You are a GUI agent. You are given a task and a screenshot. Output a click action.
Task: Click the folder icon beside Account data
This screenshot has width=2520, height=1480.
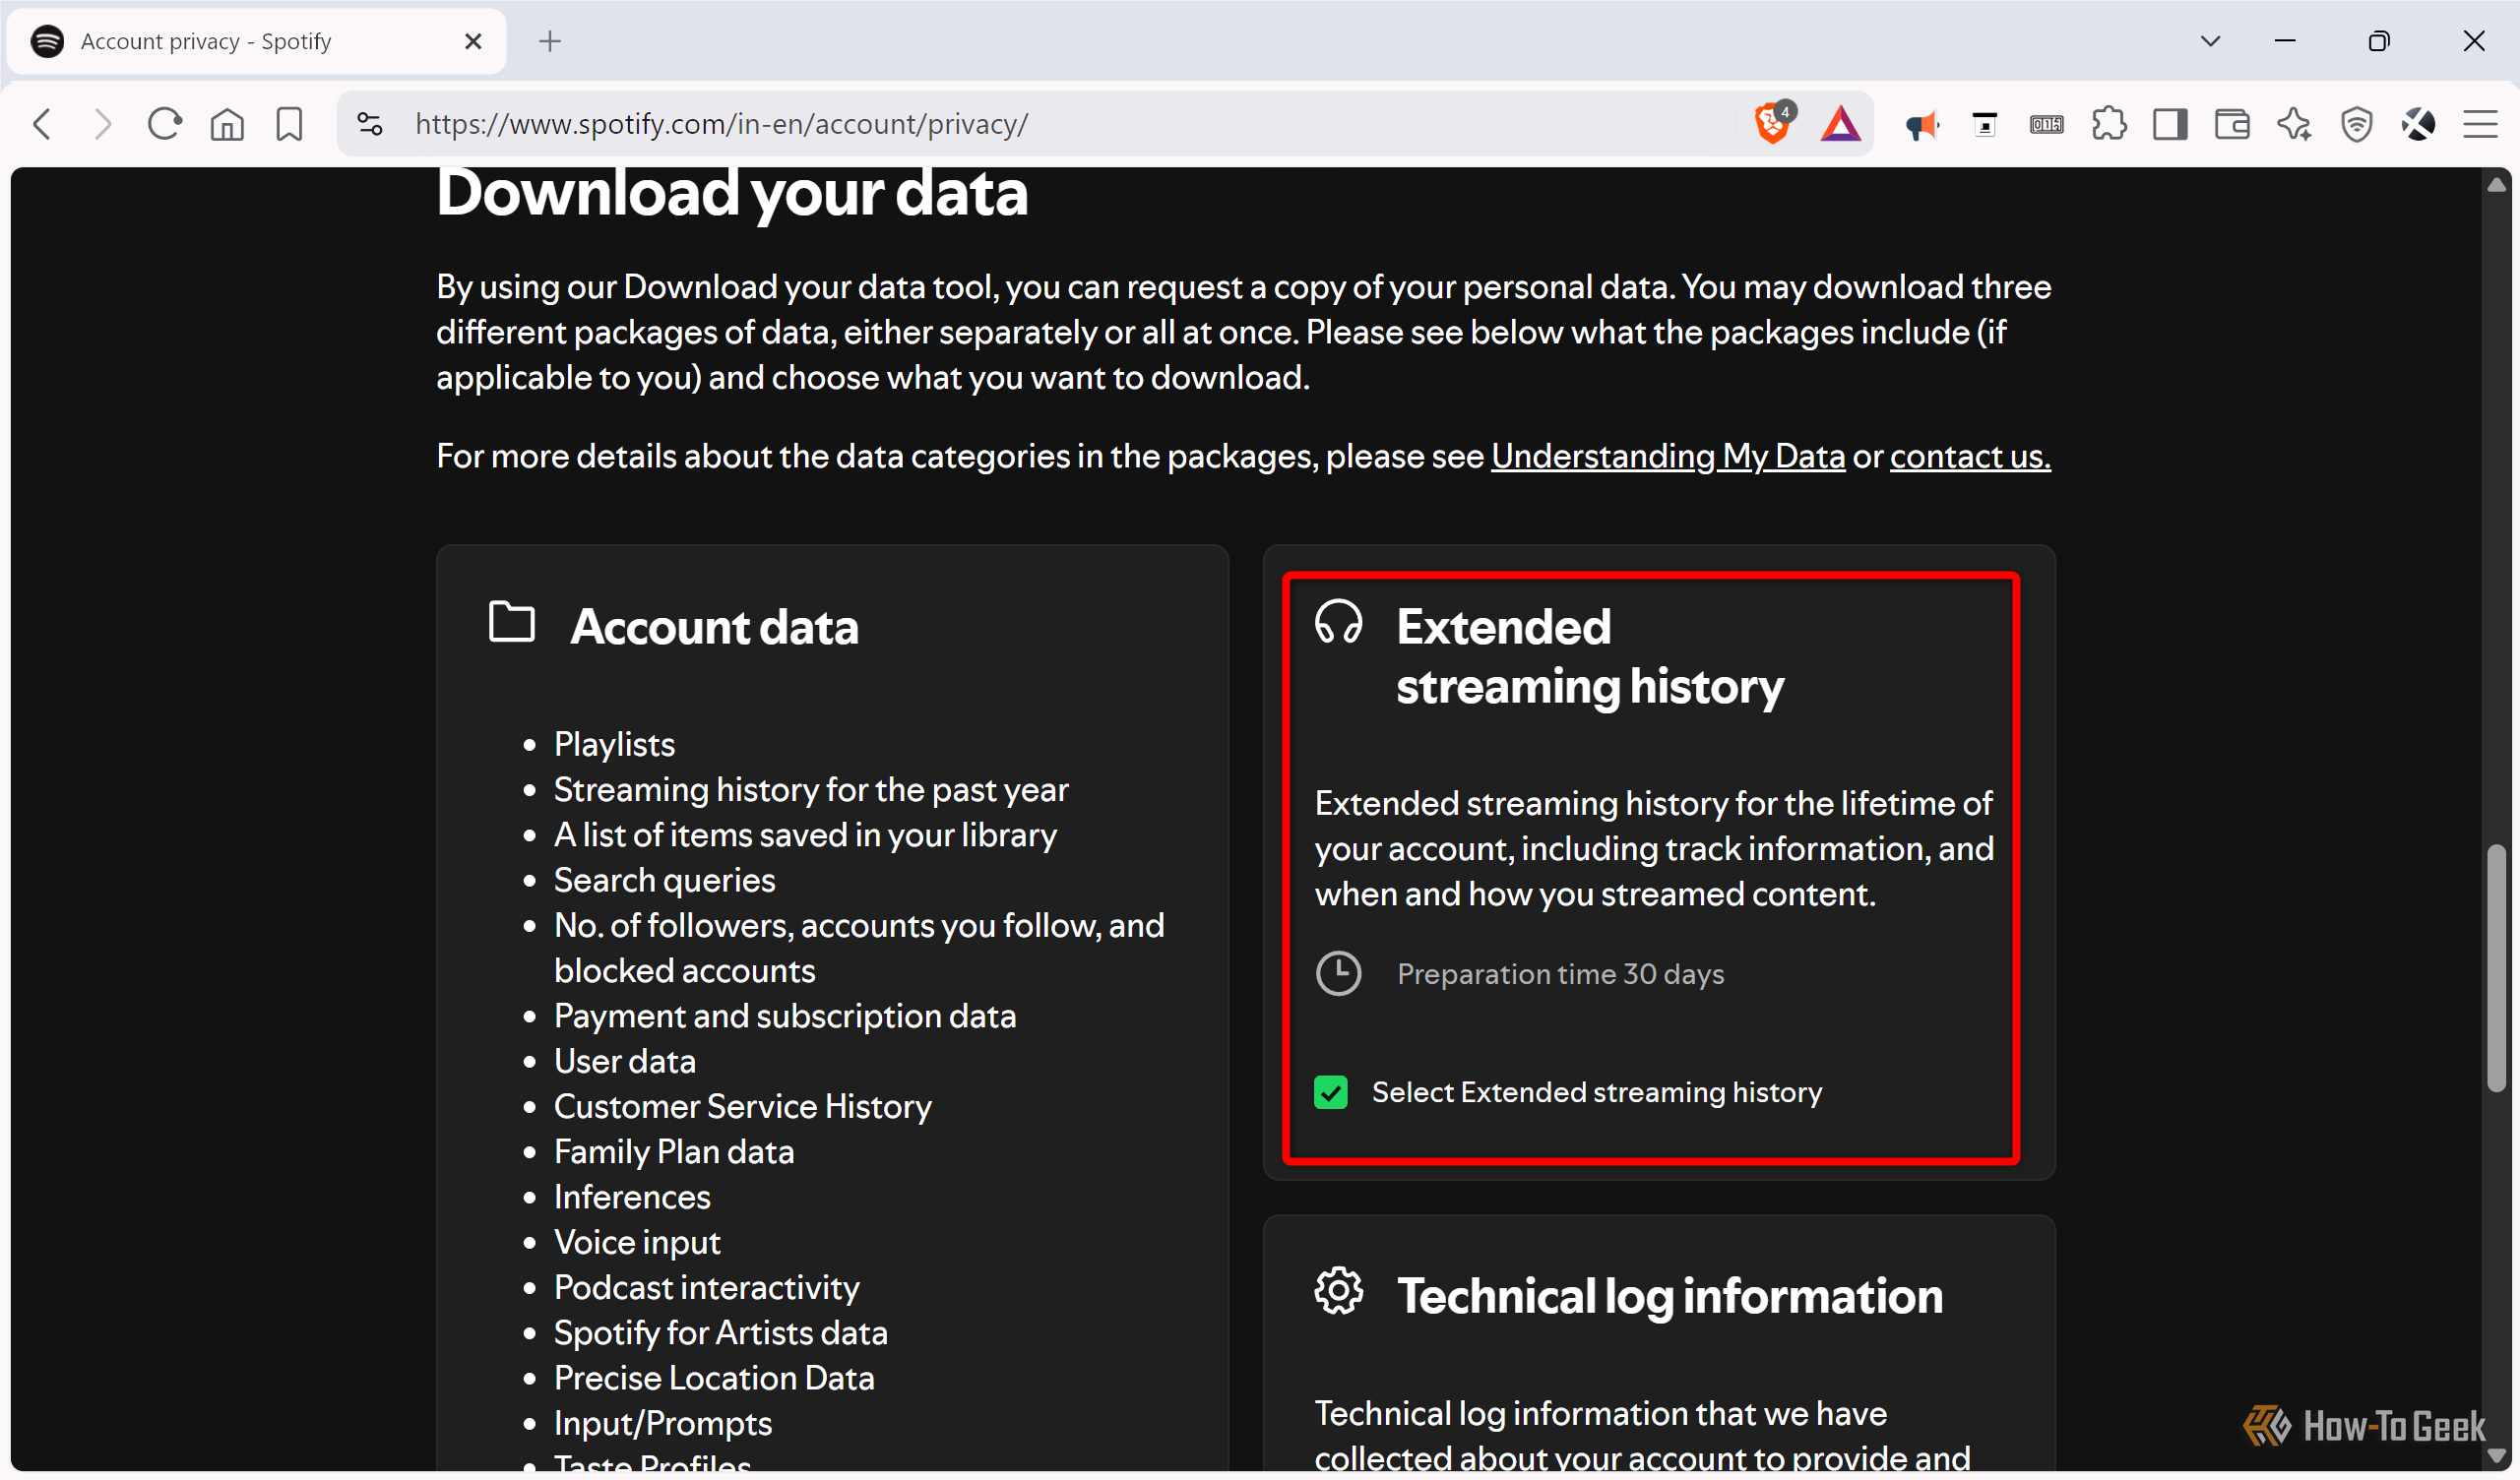click(x=511, y=622)
